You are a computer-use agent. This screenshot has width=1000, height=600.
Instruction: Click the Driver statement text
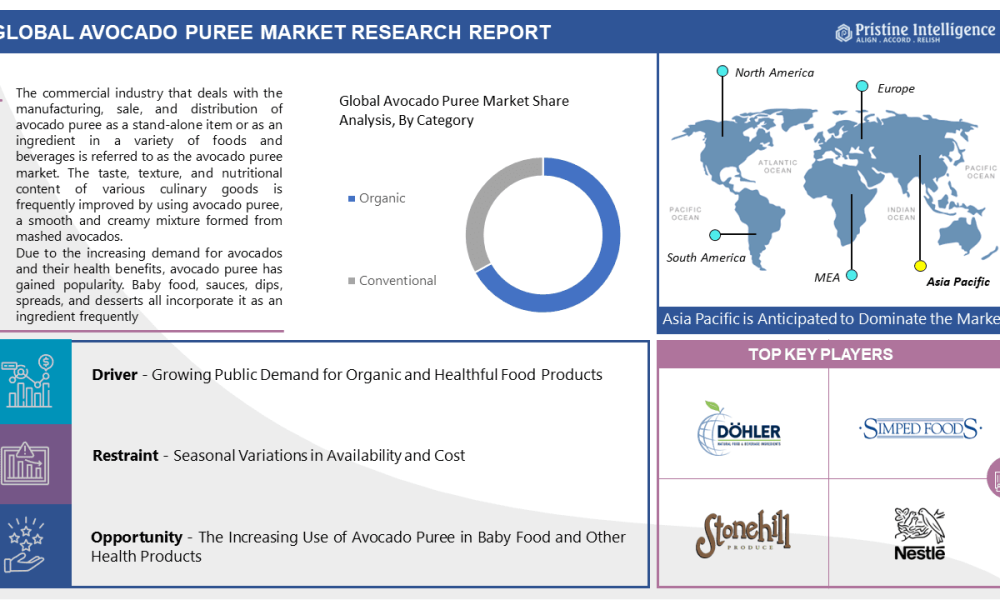point(347,375)
